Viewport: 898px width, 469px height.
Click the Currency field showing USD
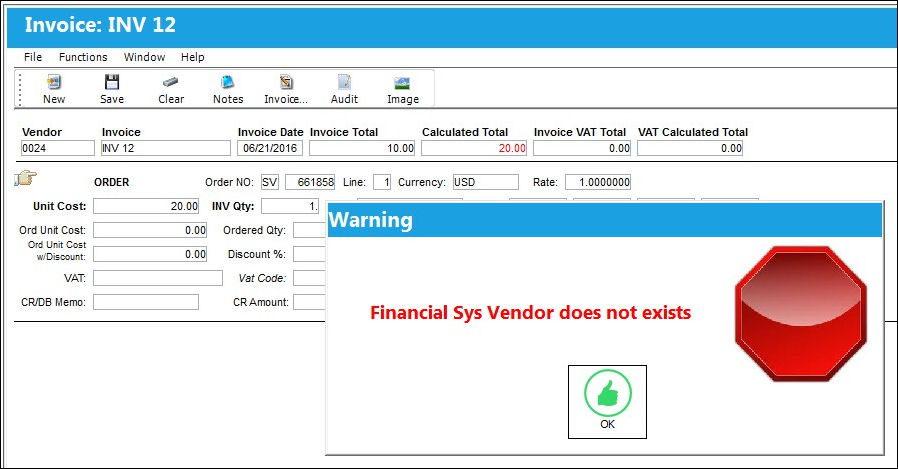(486, 182)
